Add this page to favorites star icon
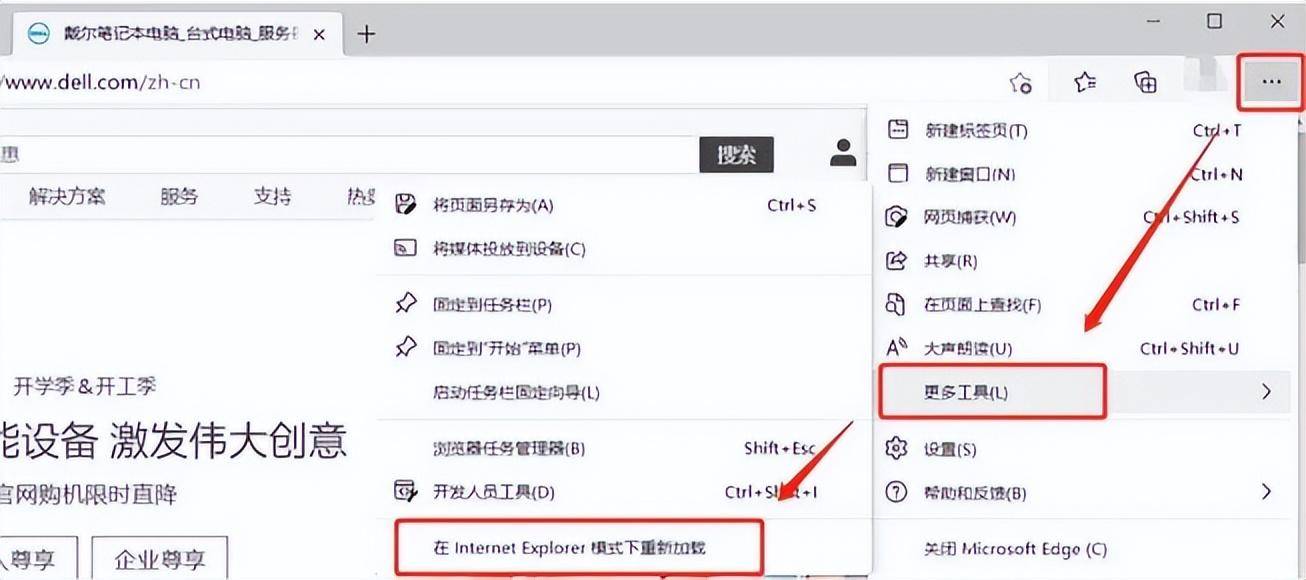1306x580 pixels. (1021, 83)
